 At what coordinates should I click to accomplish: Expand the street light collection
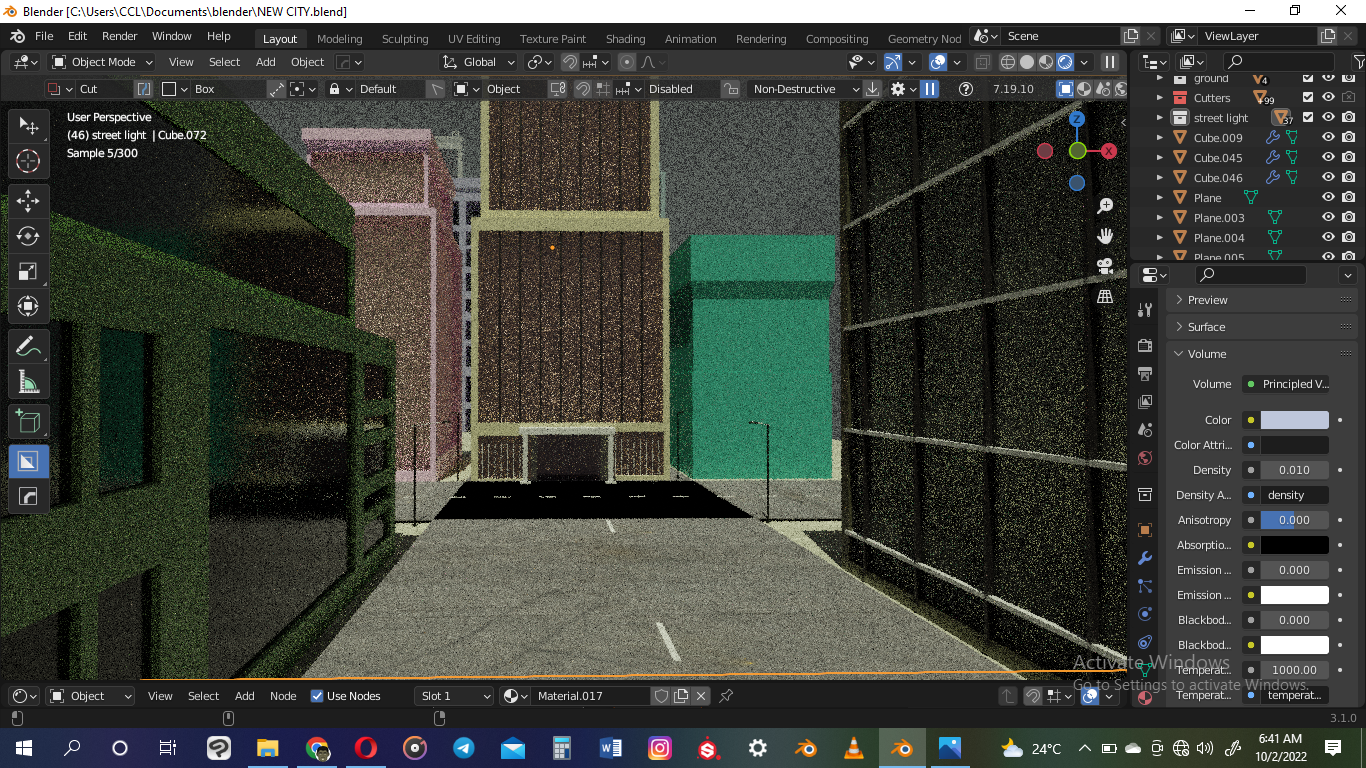1160,117
